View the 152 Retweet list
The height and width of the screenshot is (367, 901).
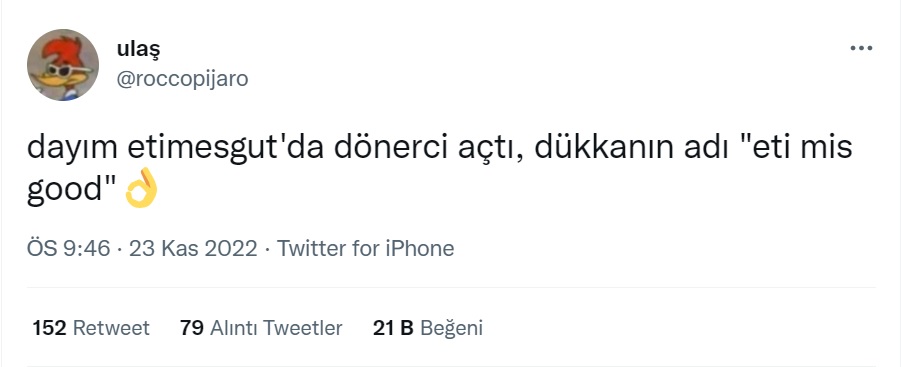click(x=91, y=328)
